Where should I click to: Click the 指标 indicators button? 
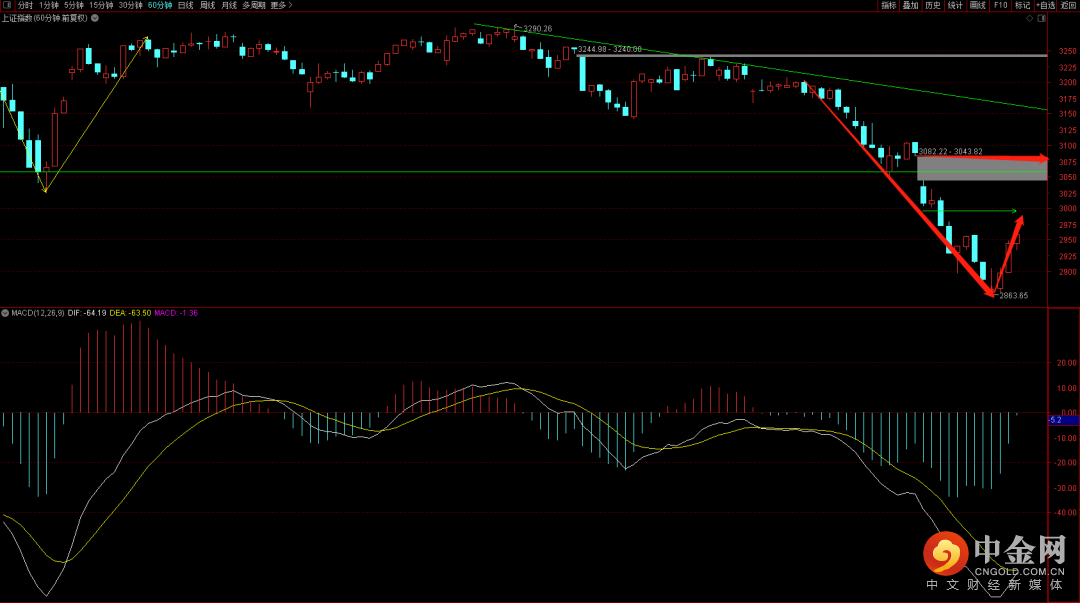tap(888, 5)
